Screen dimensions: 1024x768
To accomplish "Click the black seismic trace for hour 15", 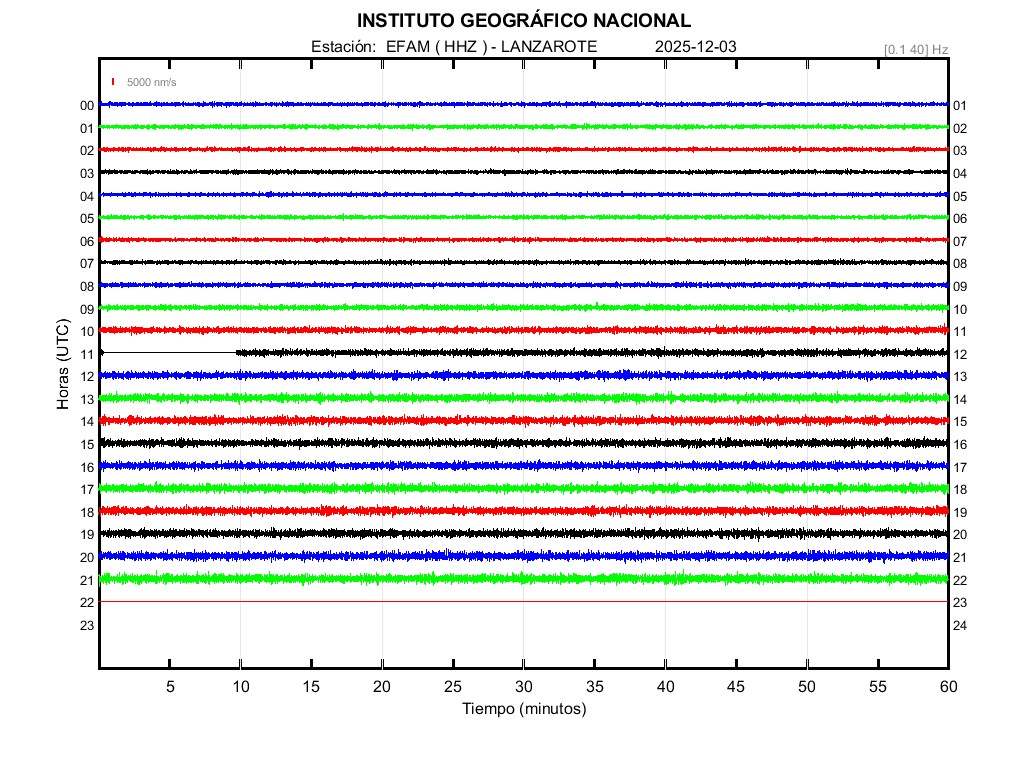I will pyautogui.click(x=524, y=442).
